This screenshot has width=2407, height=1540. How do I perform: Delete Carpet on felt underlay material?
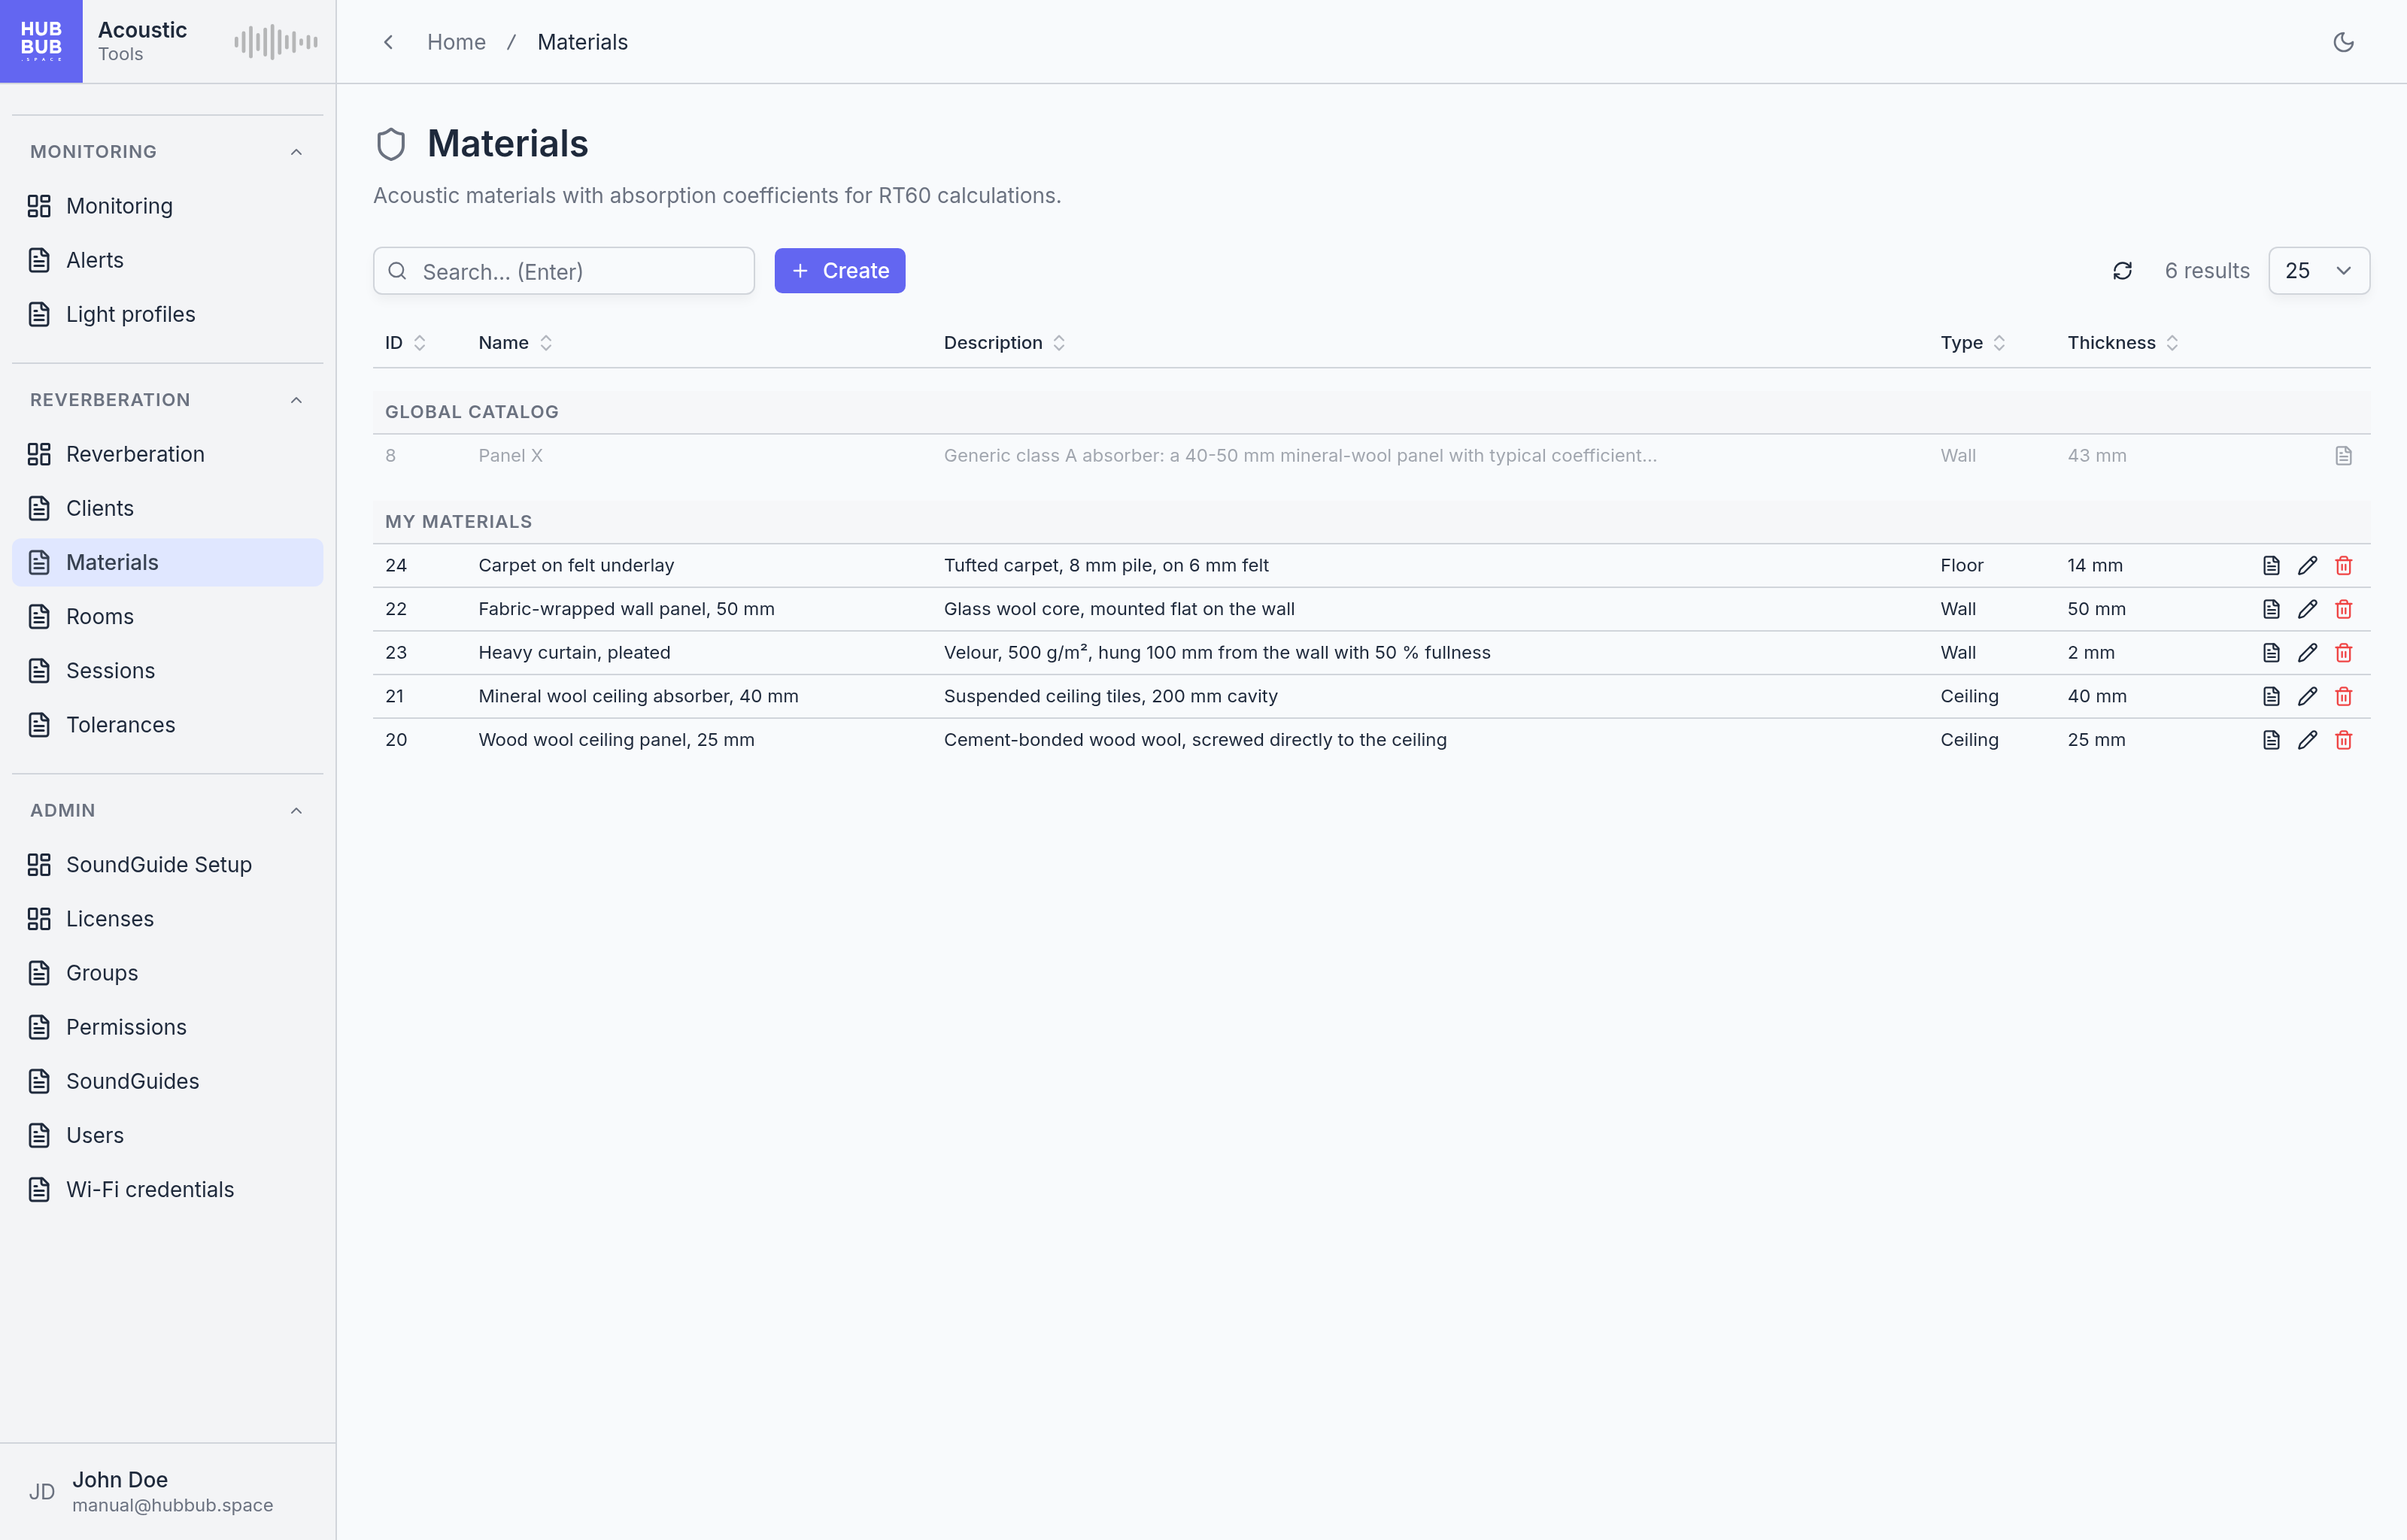(x=2343, y=566)
